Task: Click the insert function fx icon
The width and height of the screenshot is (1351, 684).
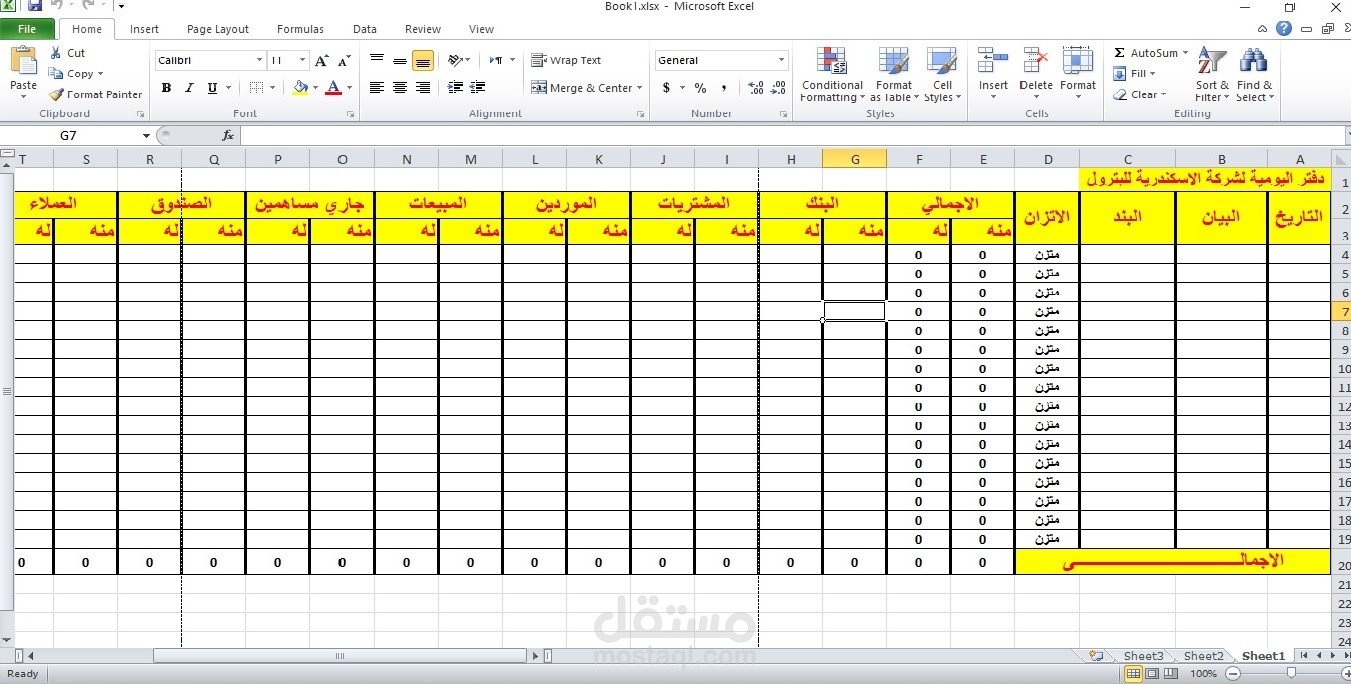Action: tap(228, 135)
